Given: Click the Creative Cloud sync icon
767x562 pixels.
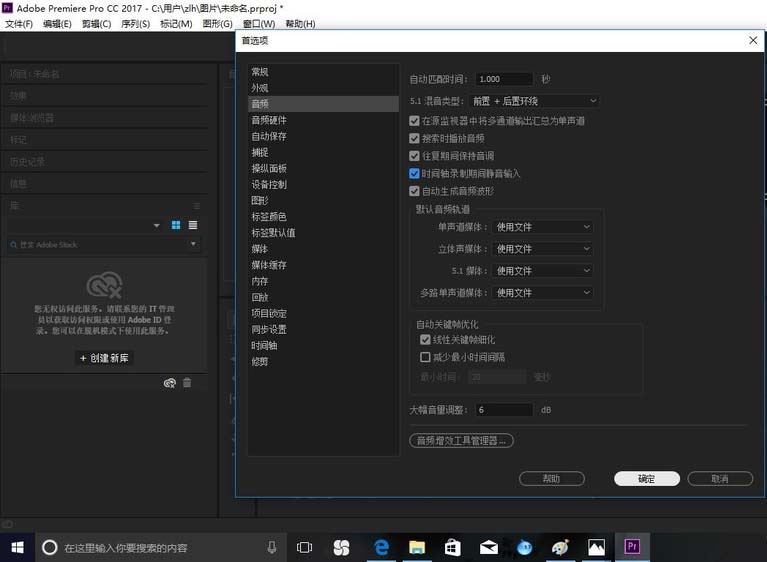Looking at the screenshot, I should click(170, 383).
